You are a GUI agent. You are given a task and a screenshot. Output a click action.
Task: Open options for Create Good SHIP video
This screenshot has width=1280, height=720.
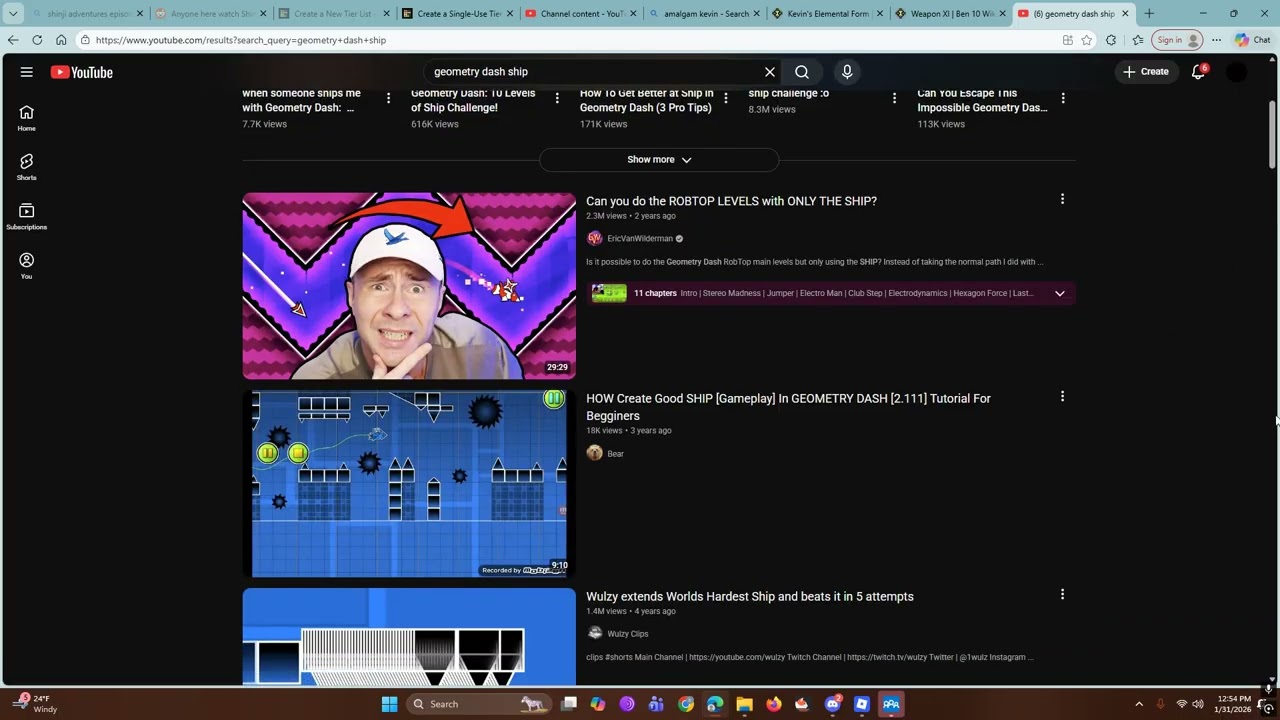(x=1062, y=397)
